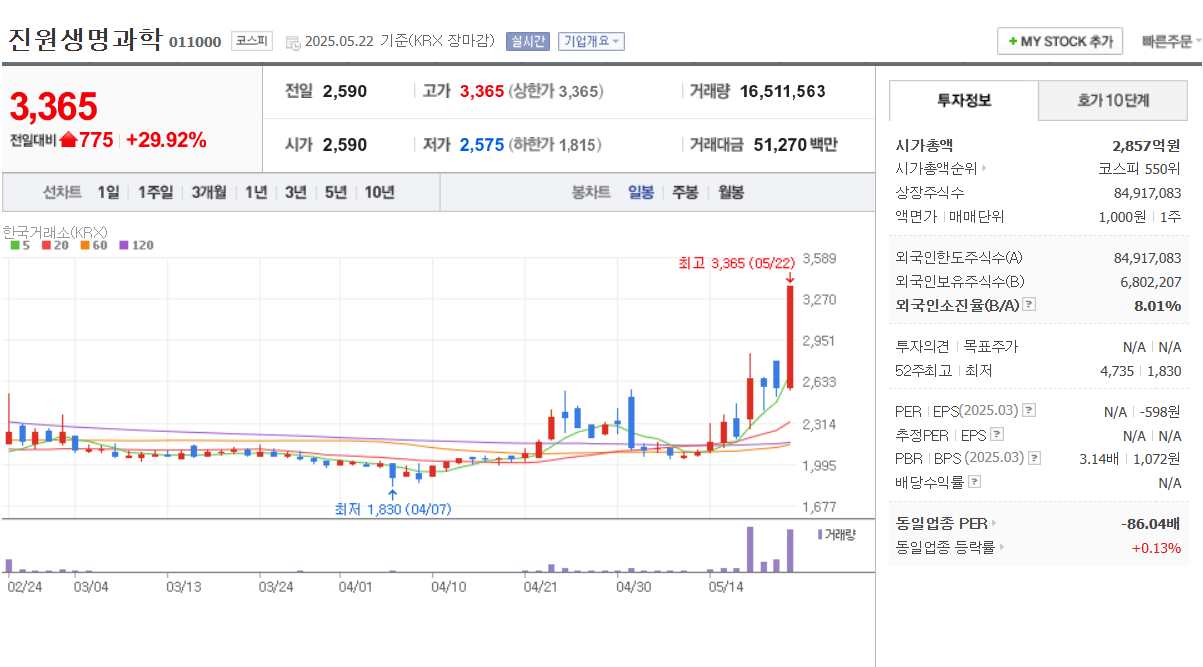
Task: Click the 최고 3,365 (05/22) chart marker
Action: point(736,264)
